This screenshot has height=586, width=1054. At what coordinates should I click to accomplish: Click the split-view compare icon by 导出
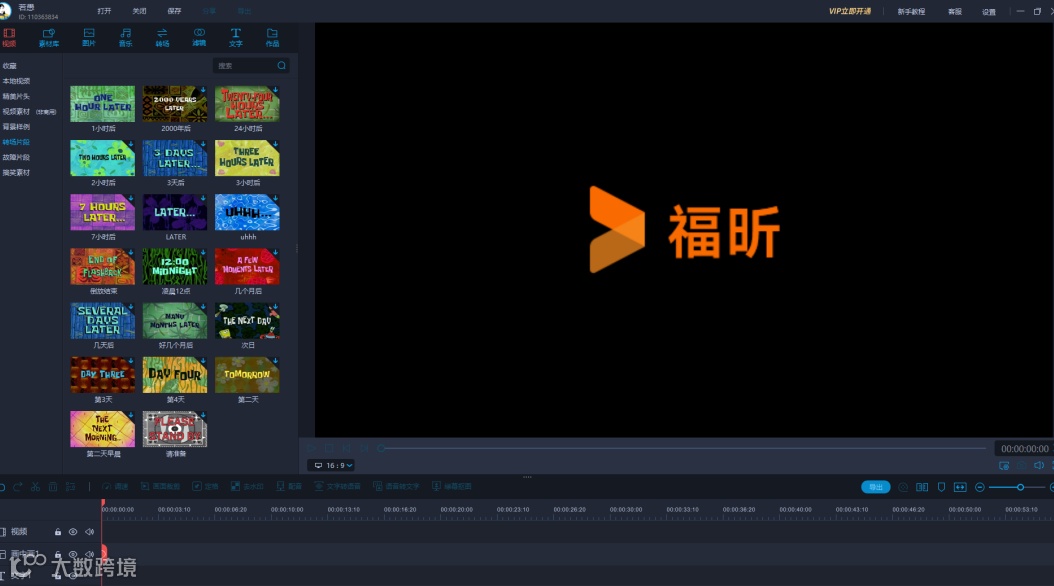click(x=922, y=487)
